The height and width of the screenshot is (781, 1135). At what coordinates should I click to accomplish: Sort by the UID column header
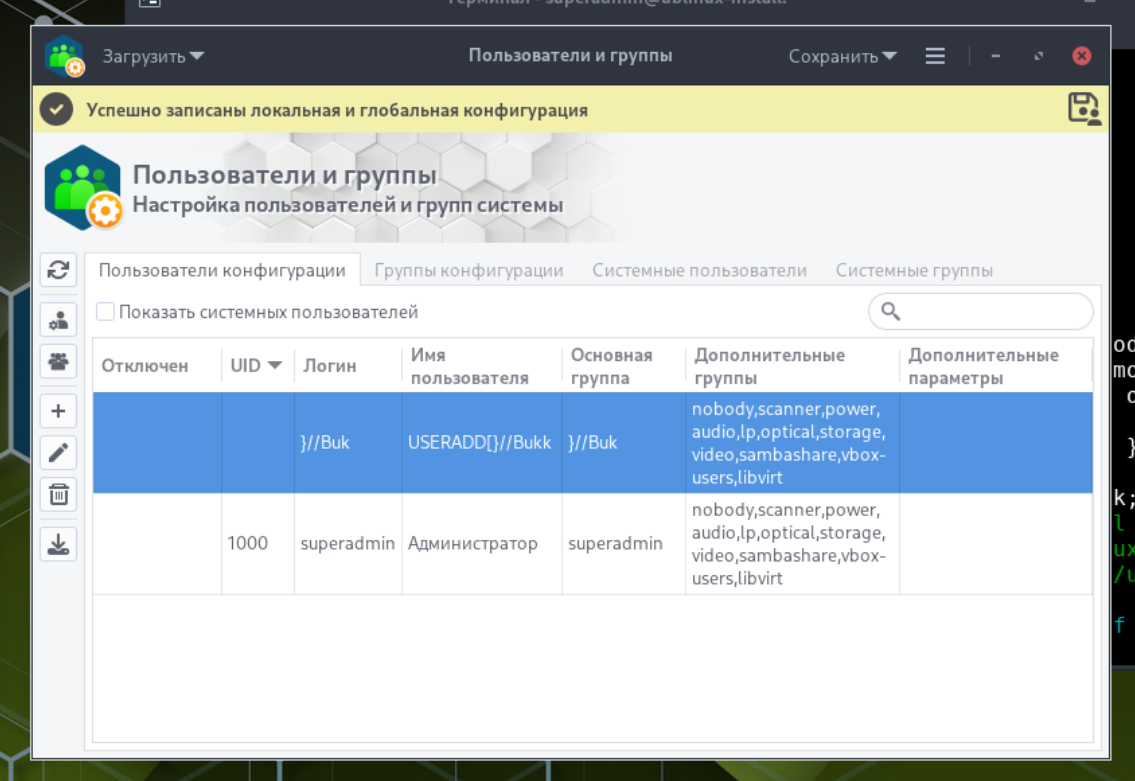tap(256, 366)
